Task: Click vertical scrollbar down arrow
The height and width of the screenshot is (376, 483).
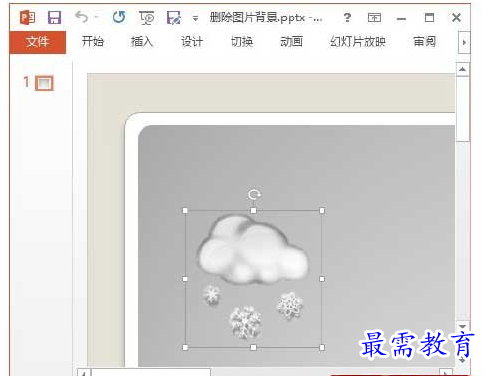Action: click(x=462, y=326)
